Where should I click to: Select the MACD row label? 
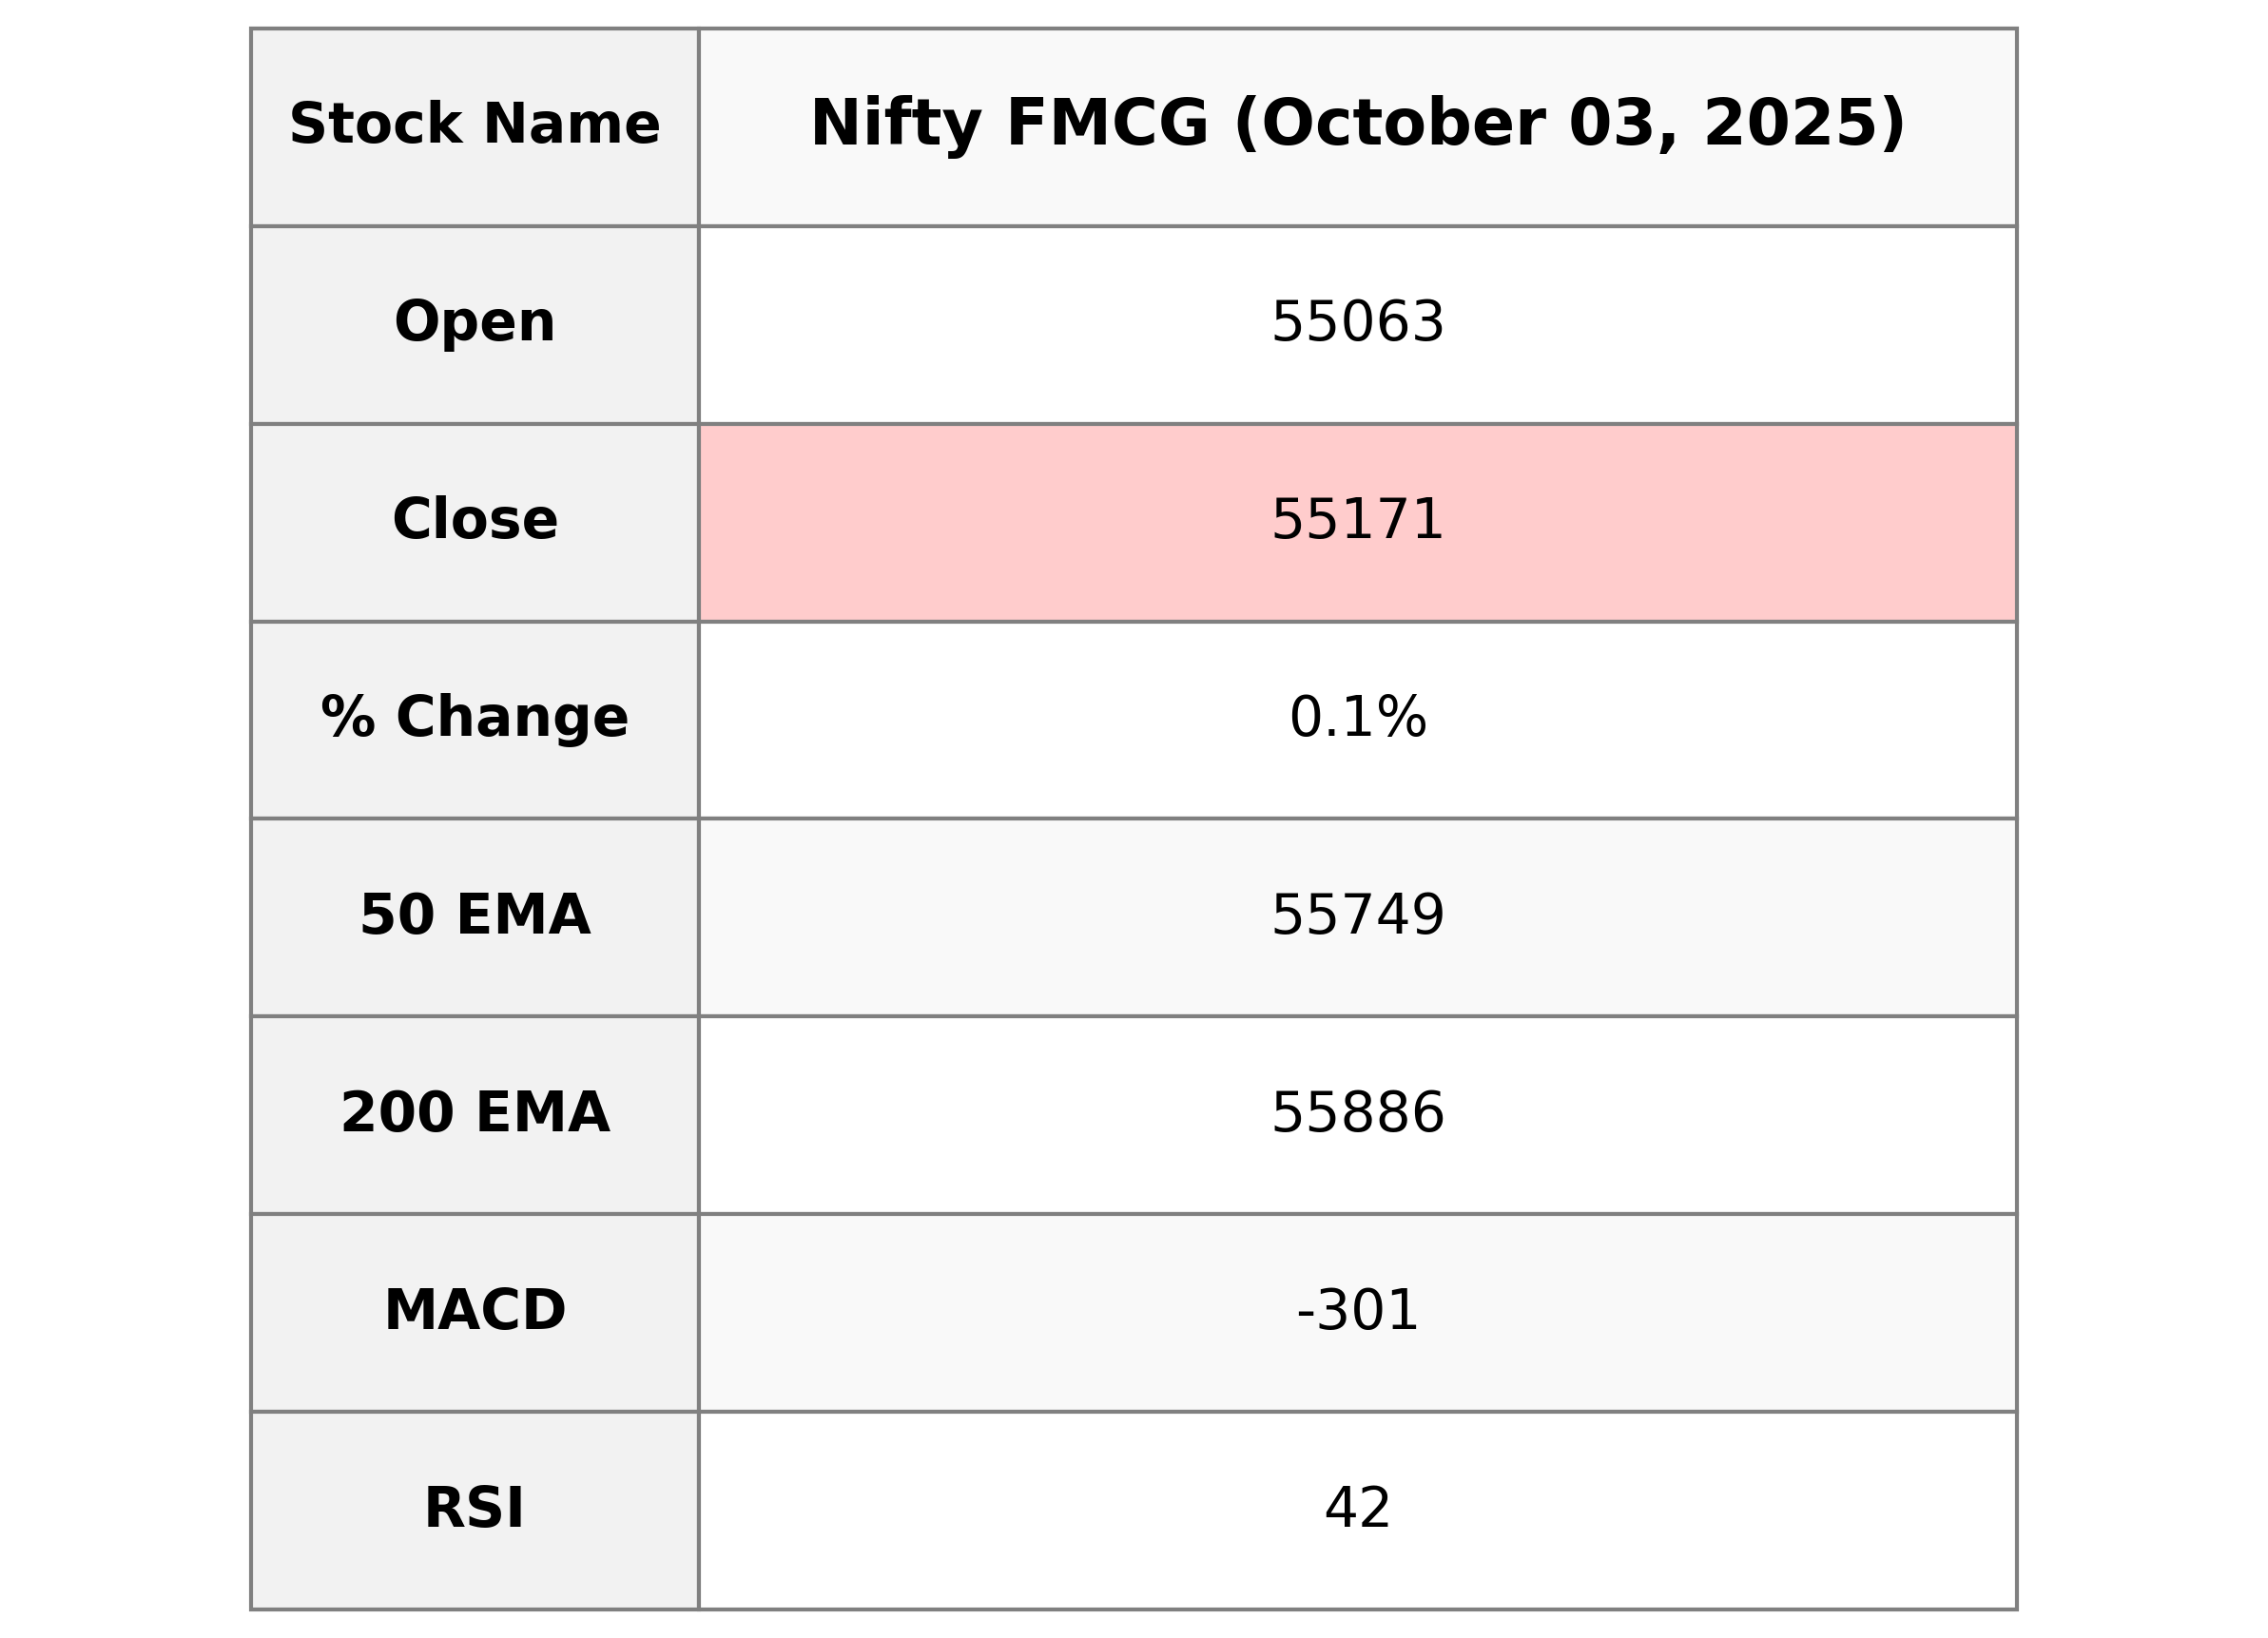474,1311
